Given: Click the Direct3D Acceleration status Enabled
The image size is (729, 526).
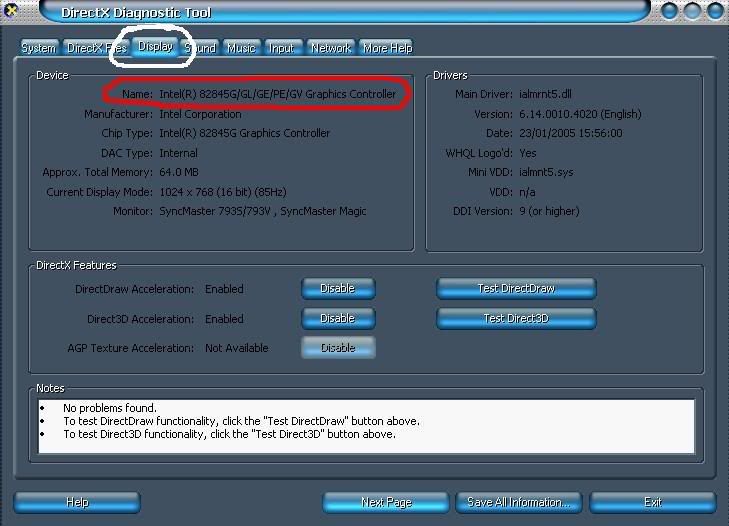Looking at the screenshot, I should point(224,319).
